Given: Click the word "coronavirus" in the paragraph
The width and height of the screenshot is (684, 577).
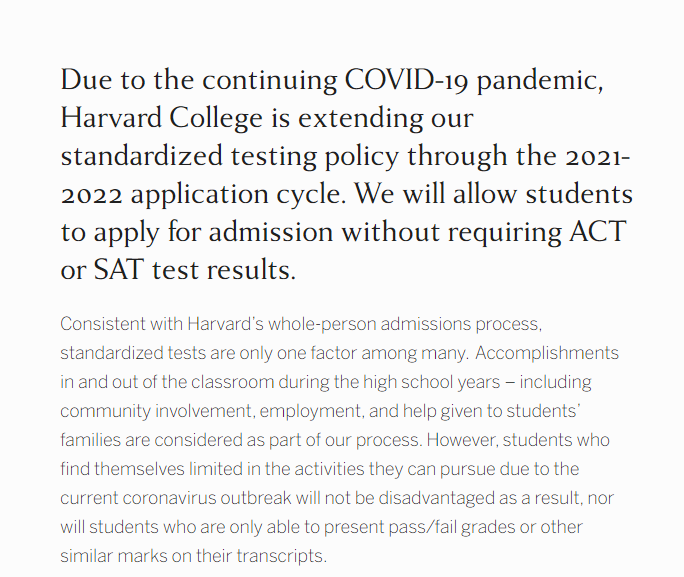Looking at the screenshot, I should [169, 498].
